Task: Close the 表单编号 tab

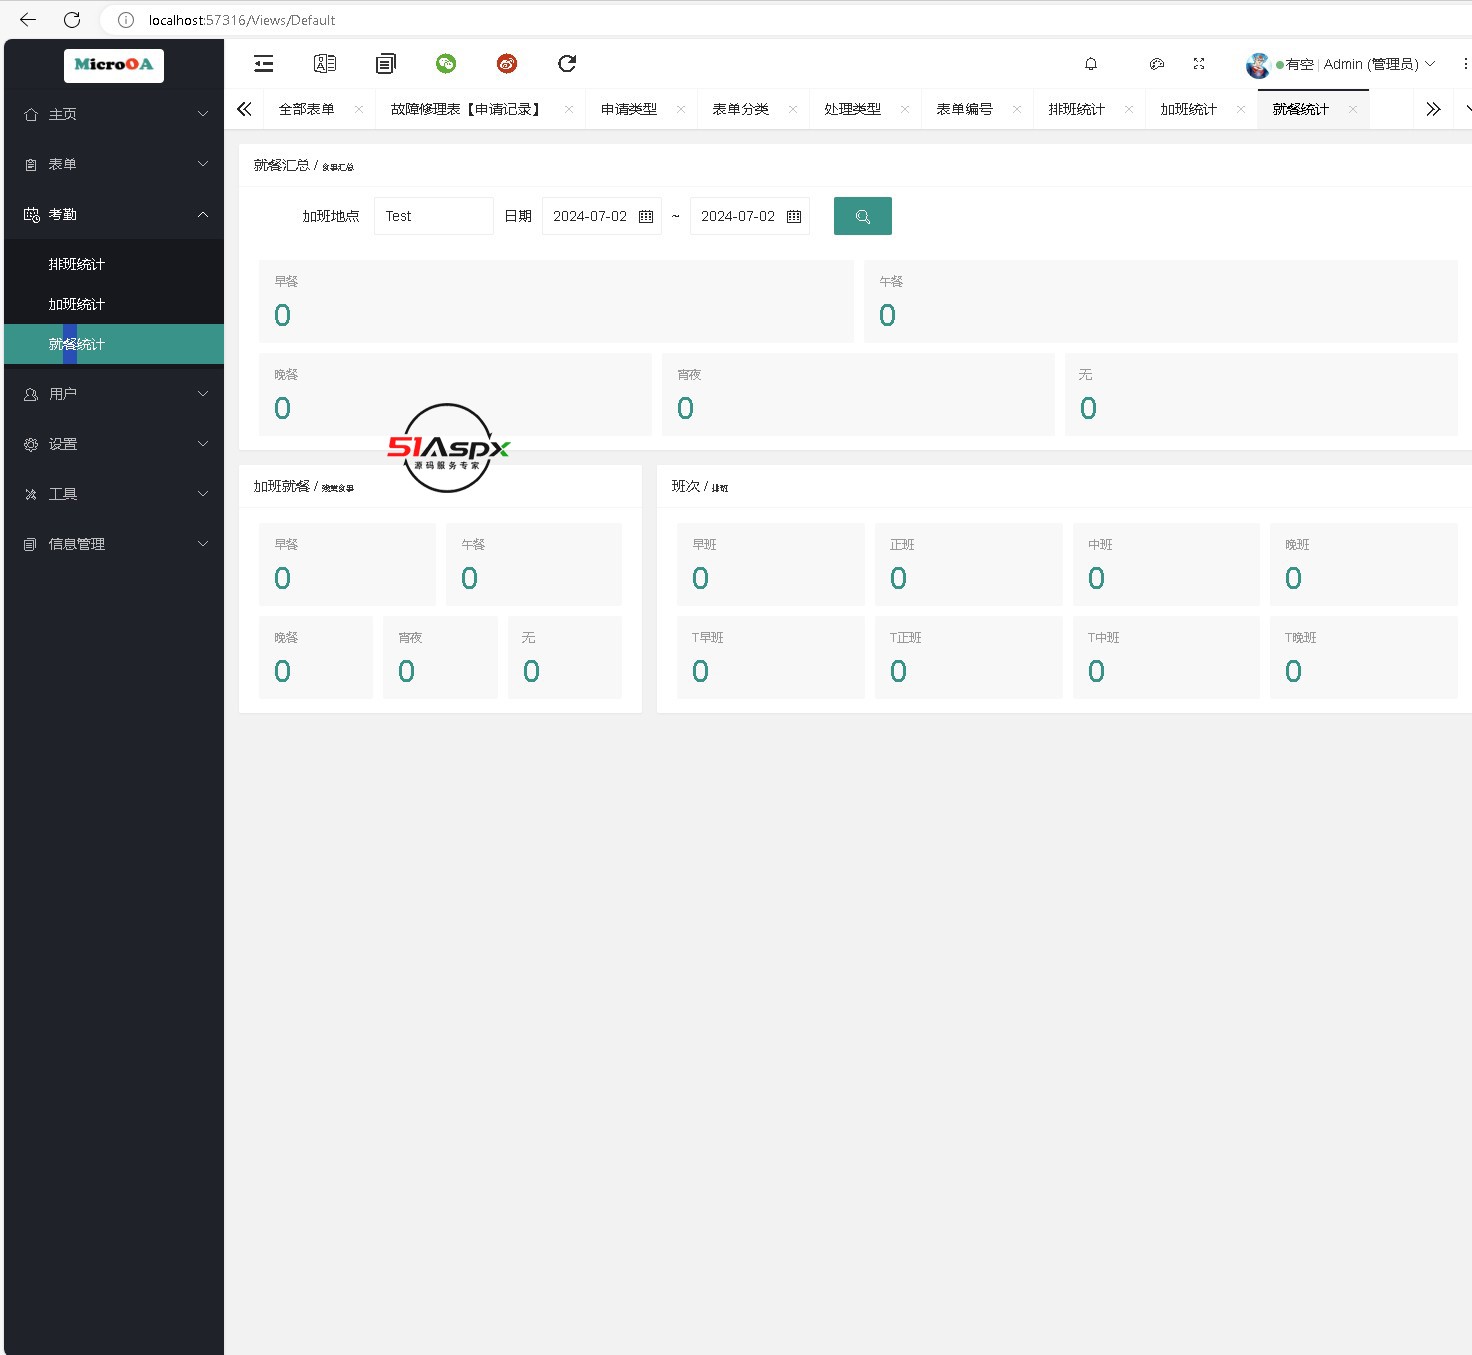Action: (1017, 109)
